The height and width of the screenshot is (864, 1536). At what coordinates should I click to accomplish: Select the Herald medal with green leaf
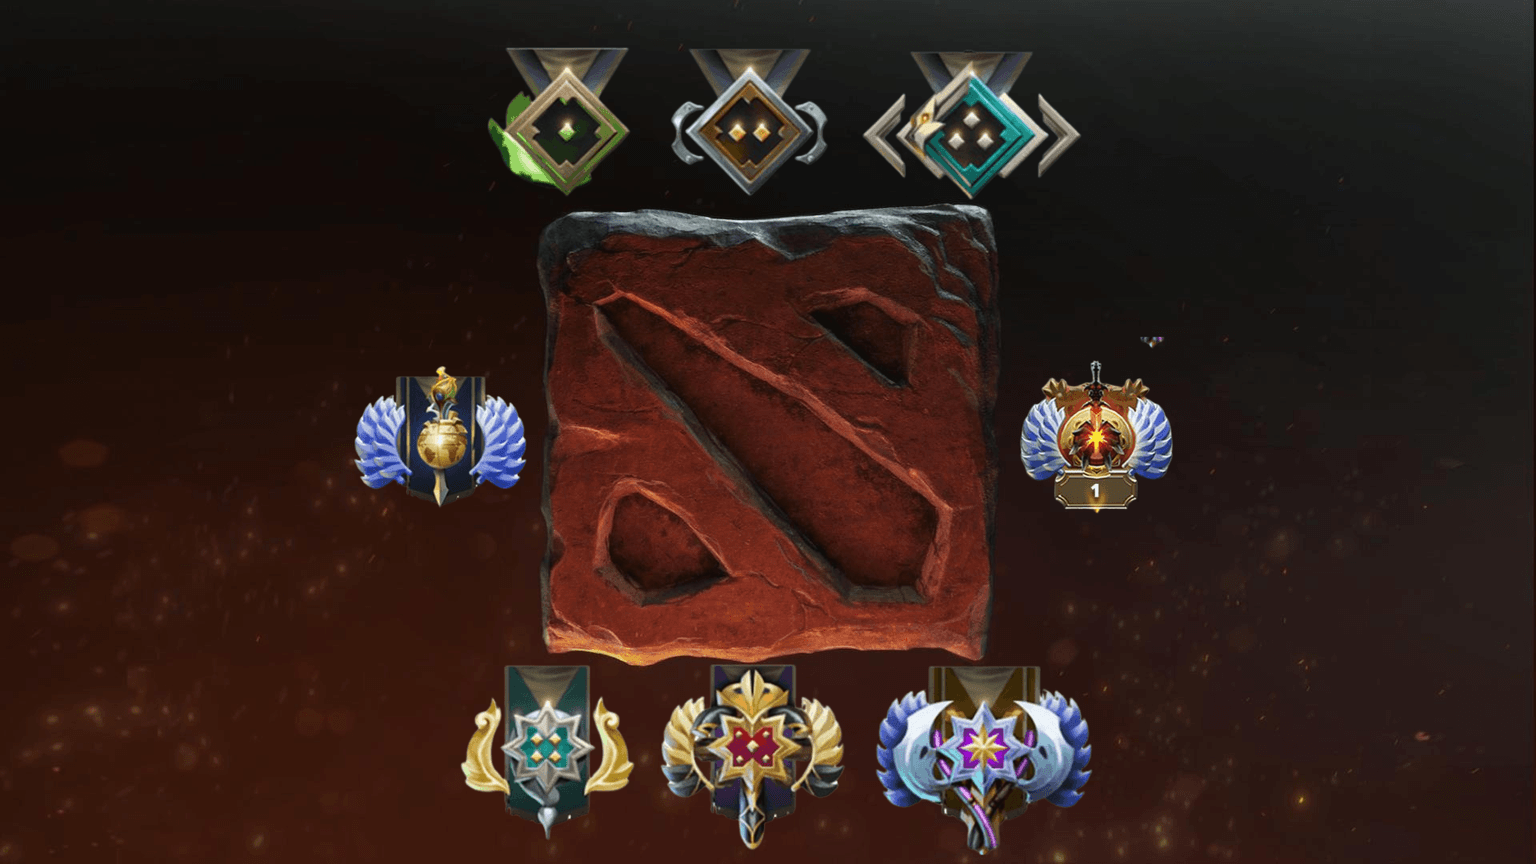tap(561, 120)
